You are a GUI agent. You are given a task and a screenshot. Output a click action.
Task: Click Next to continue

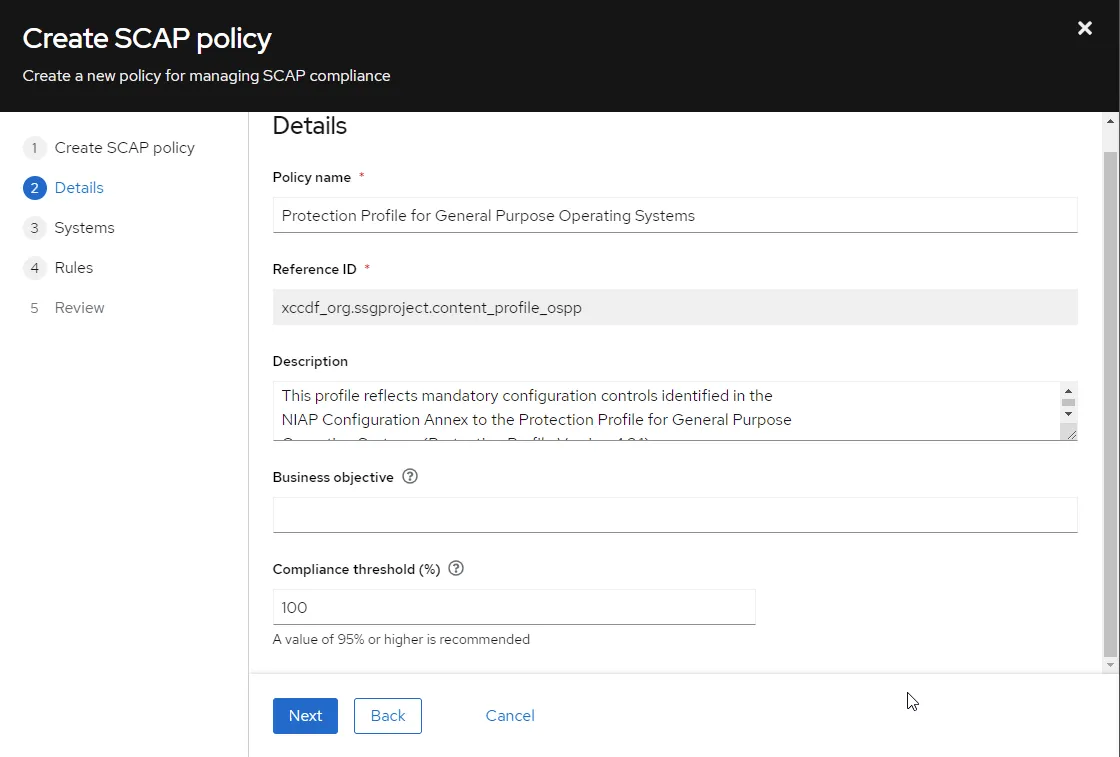point(305,716)
